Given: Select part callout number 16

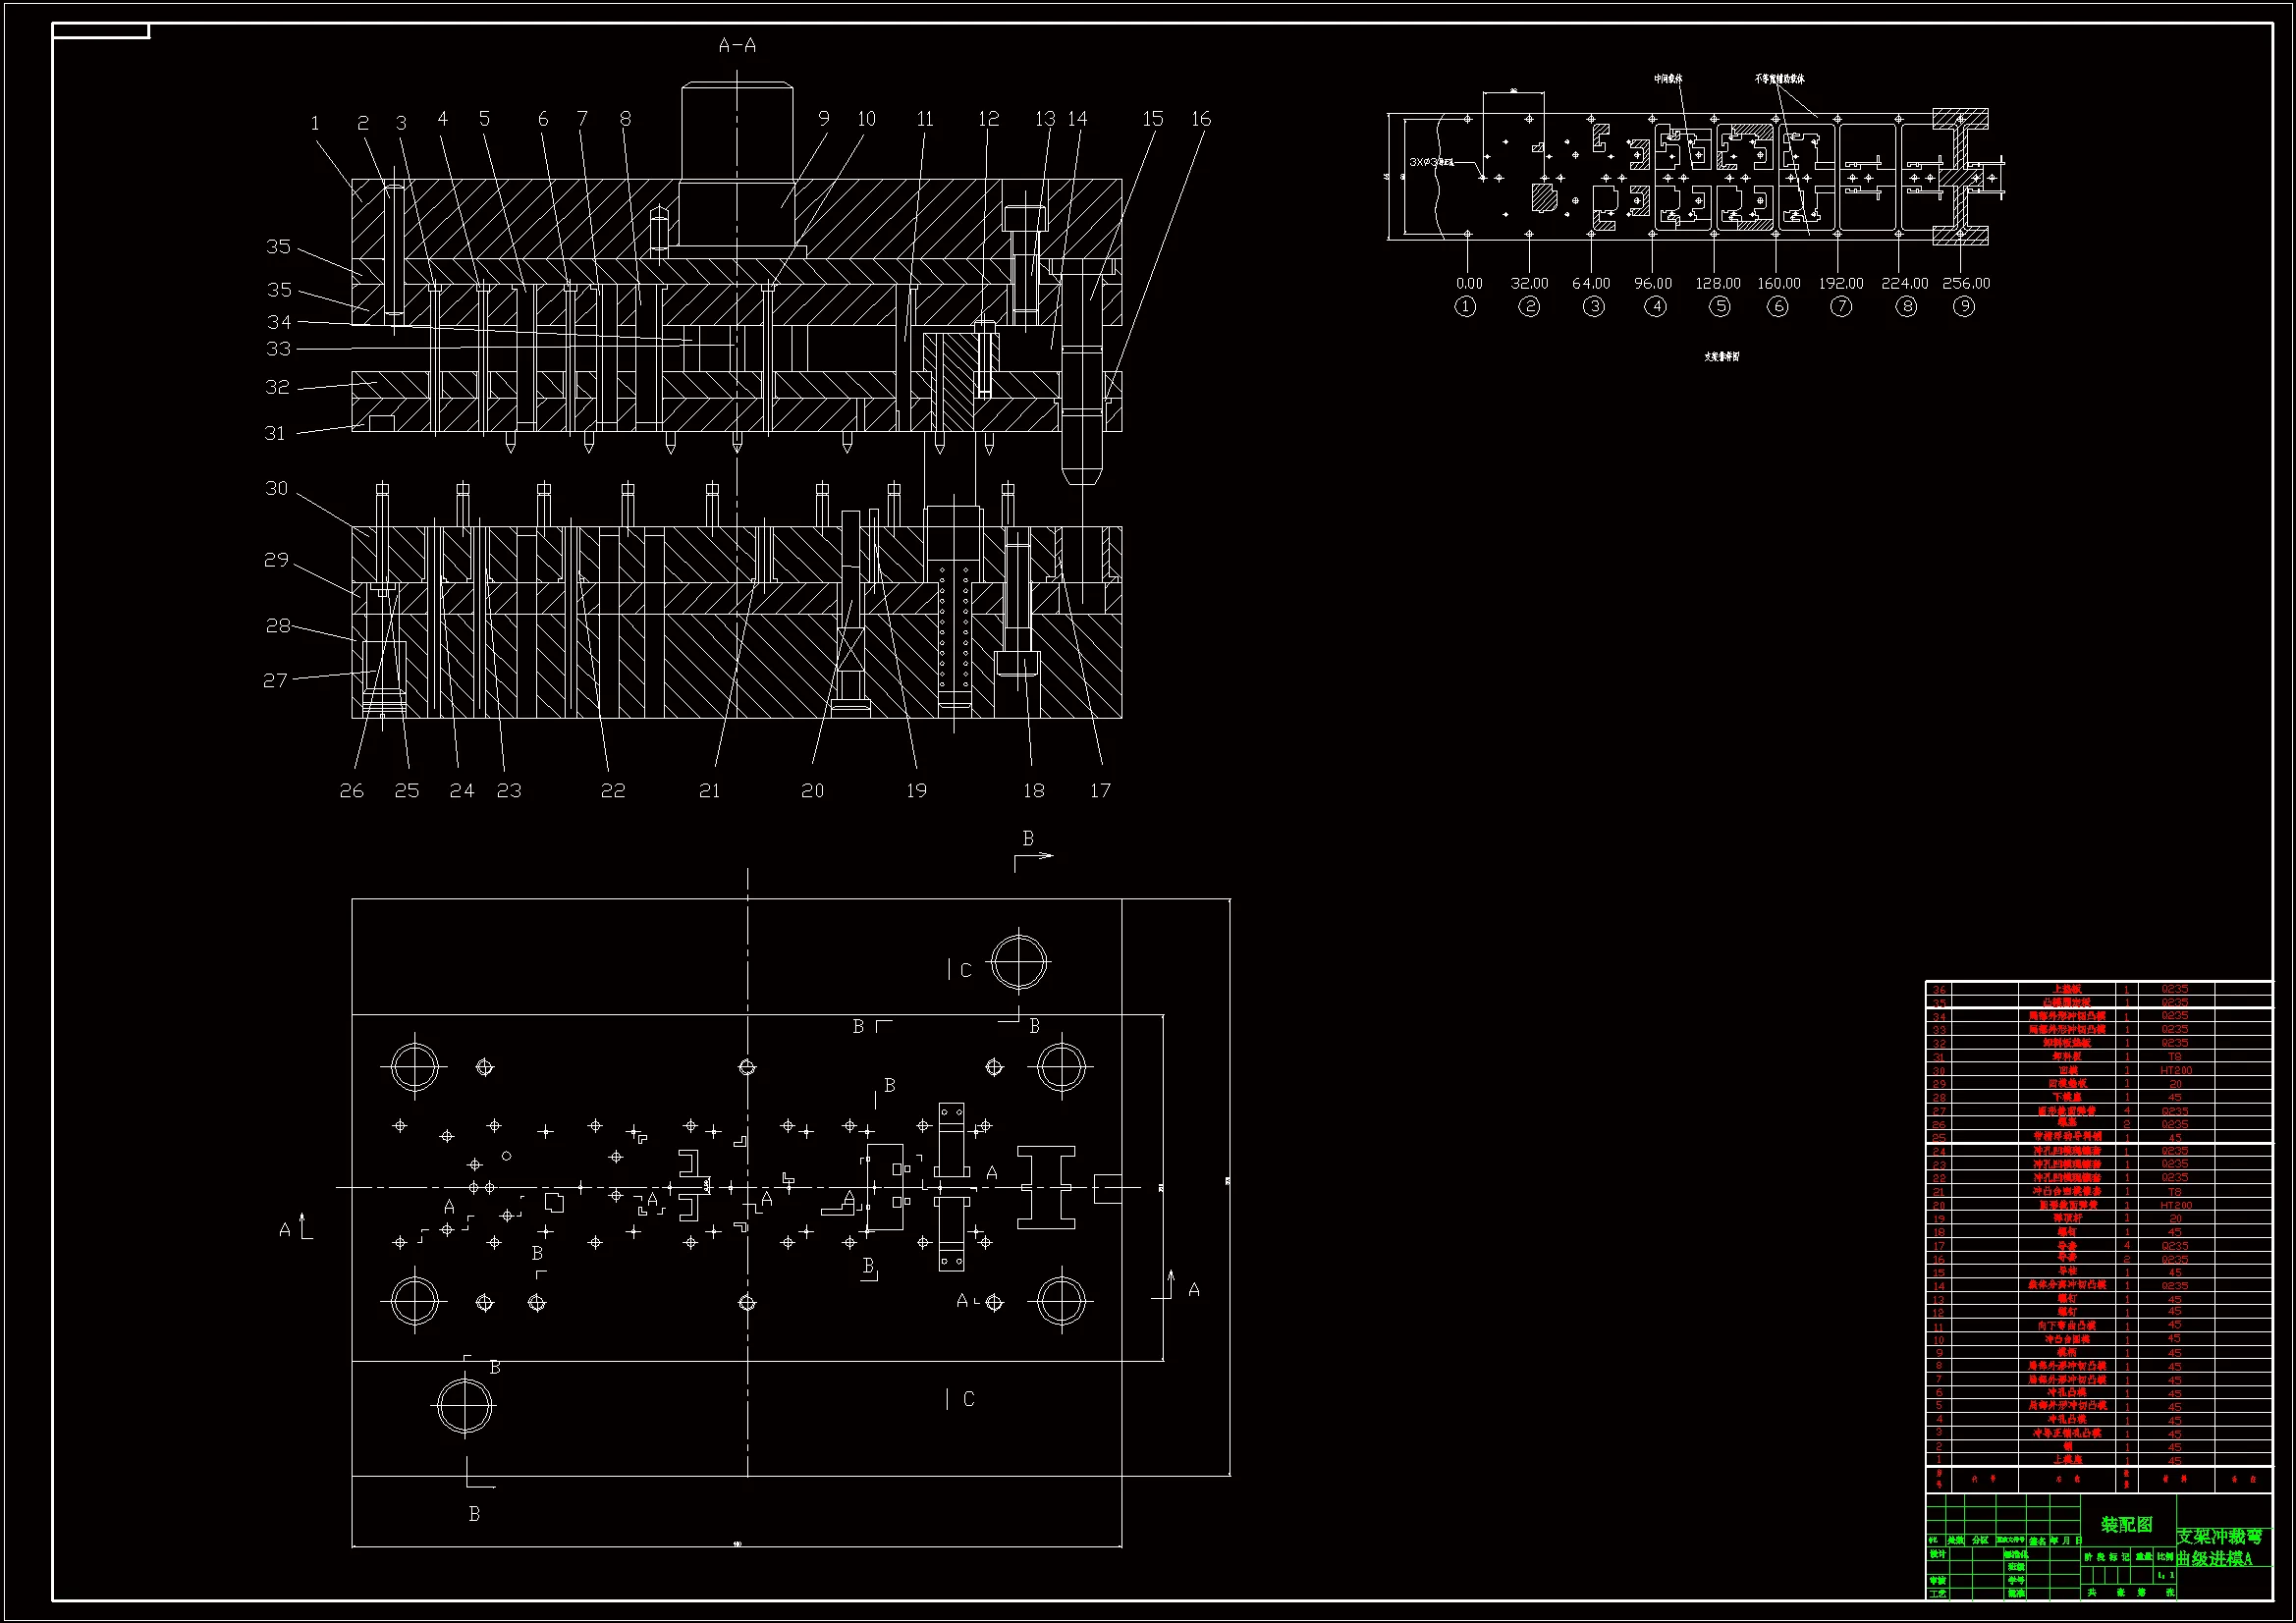Looking at the screenshot, I should tap(1200, 119).
